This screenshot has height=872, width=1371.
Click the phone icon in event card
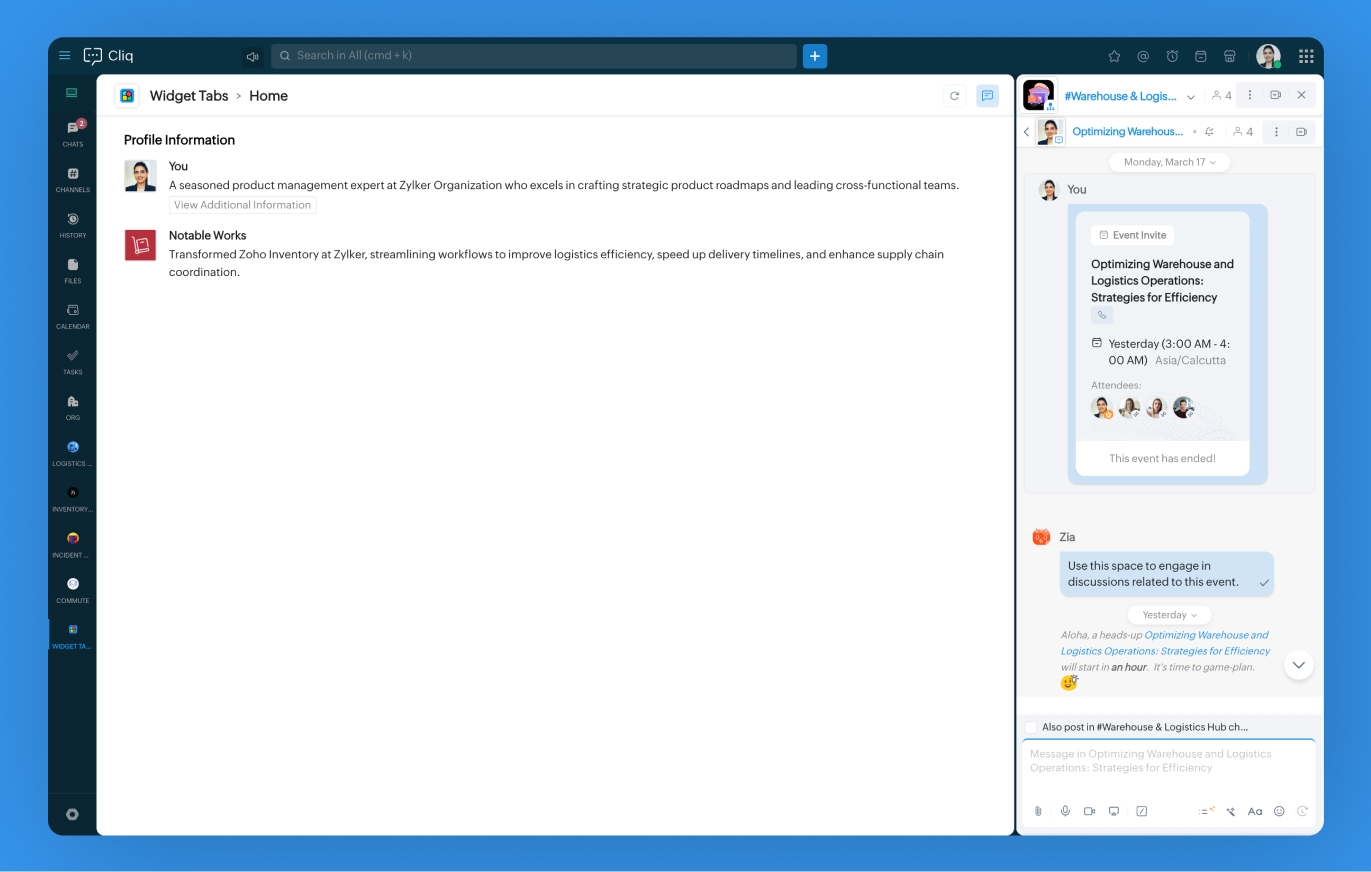(x=1102, y=315)
